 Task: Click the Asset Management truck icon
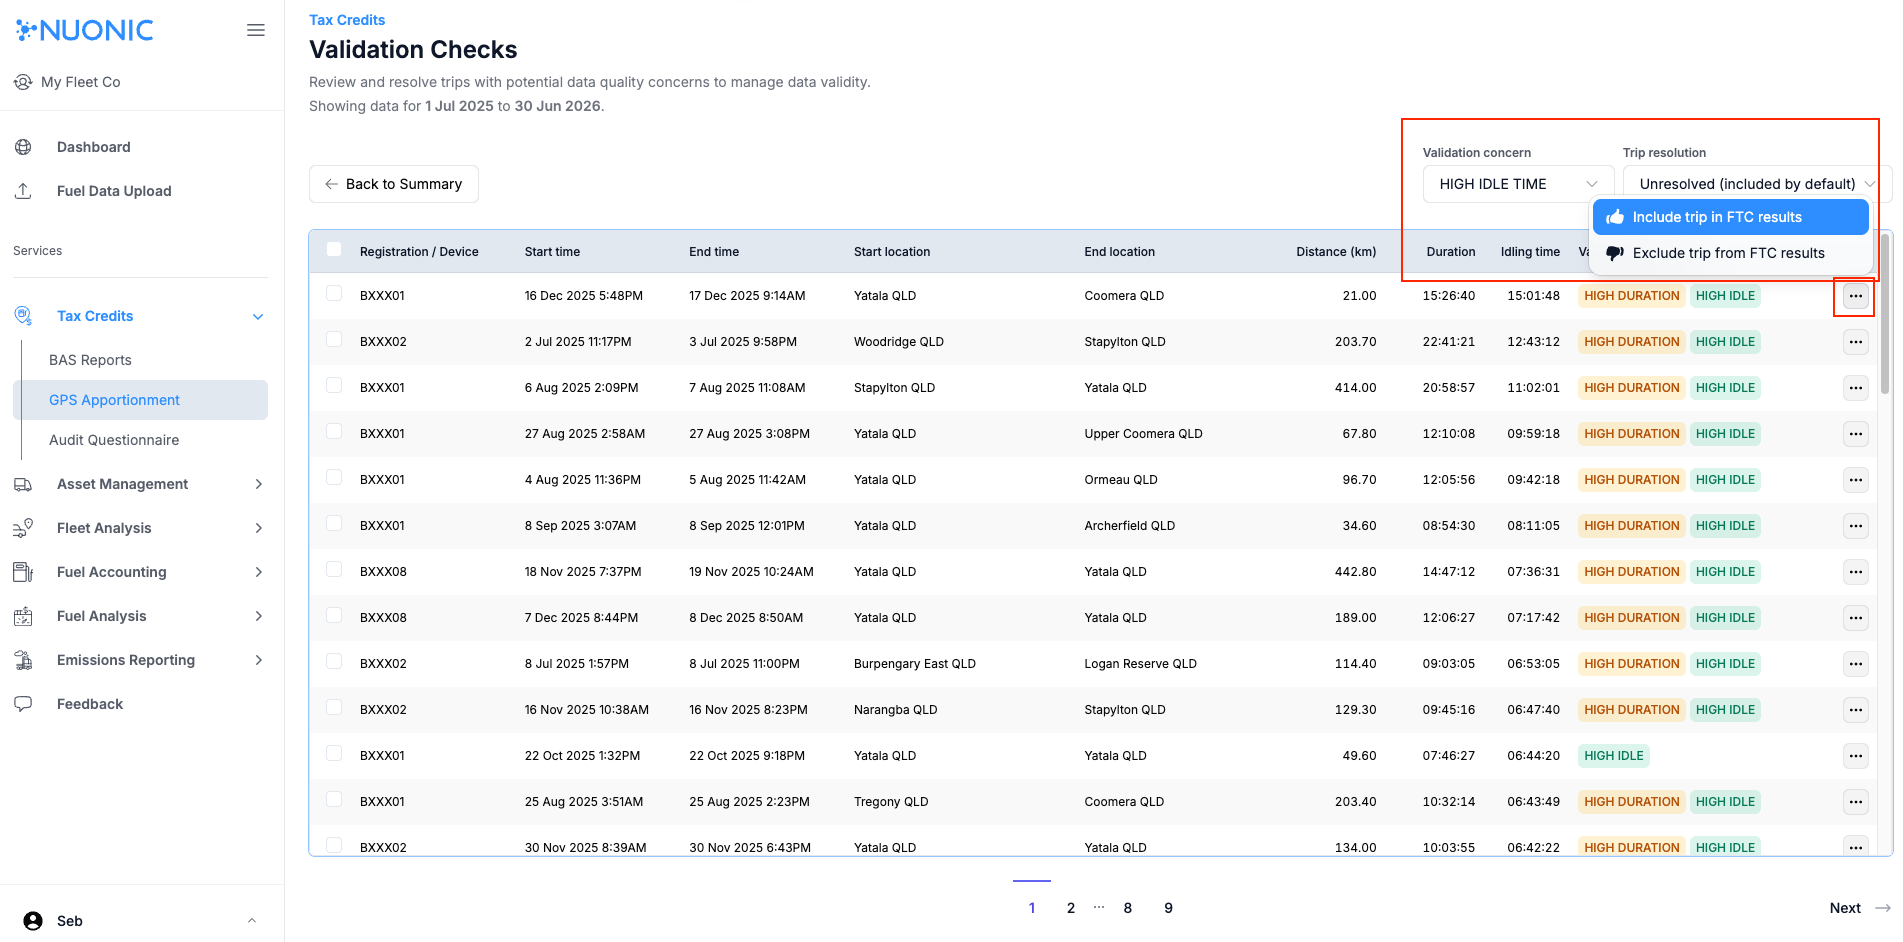(x=23, y=484)
